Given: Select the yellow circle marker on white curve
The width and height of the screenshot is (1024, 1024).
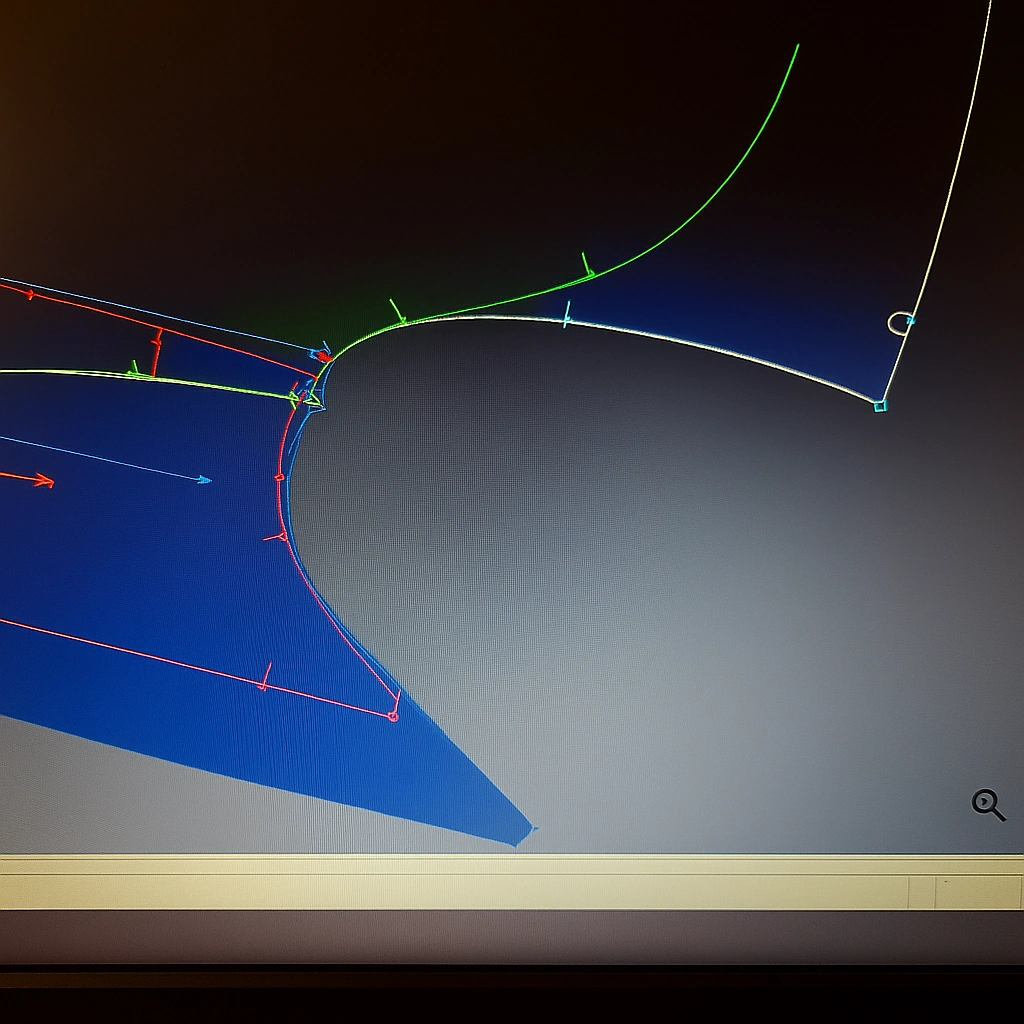Looking at the screenshot, I should [x=899, y=322].
